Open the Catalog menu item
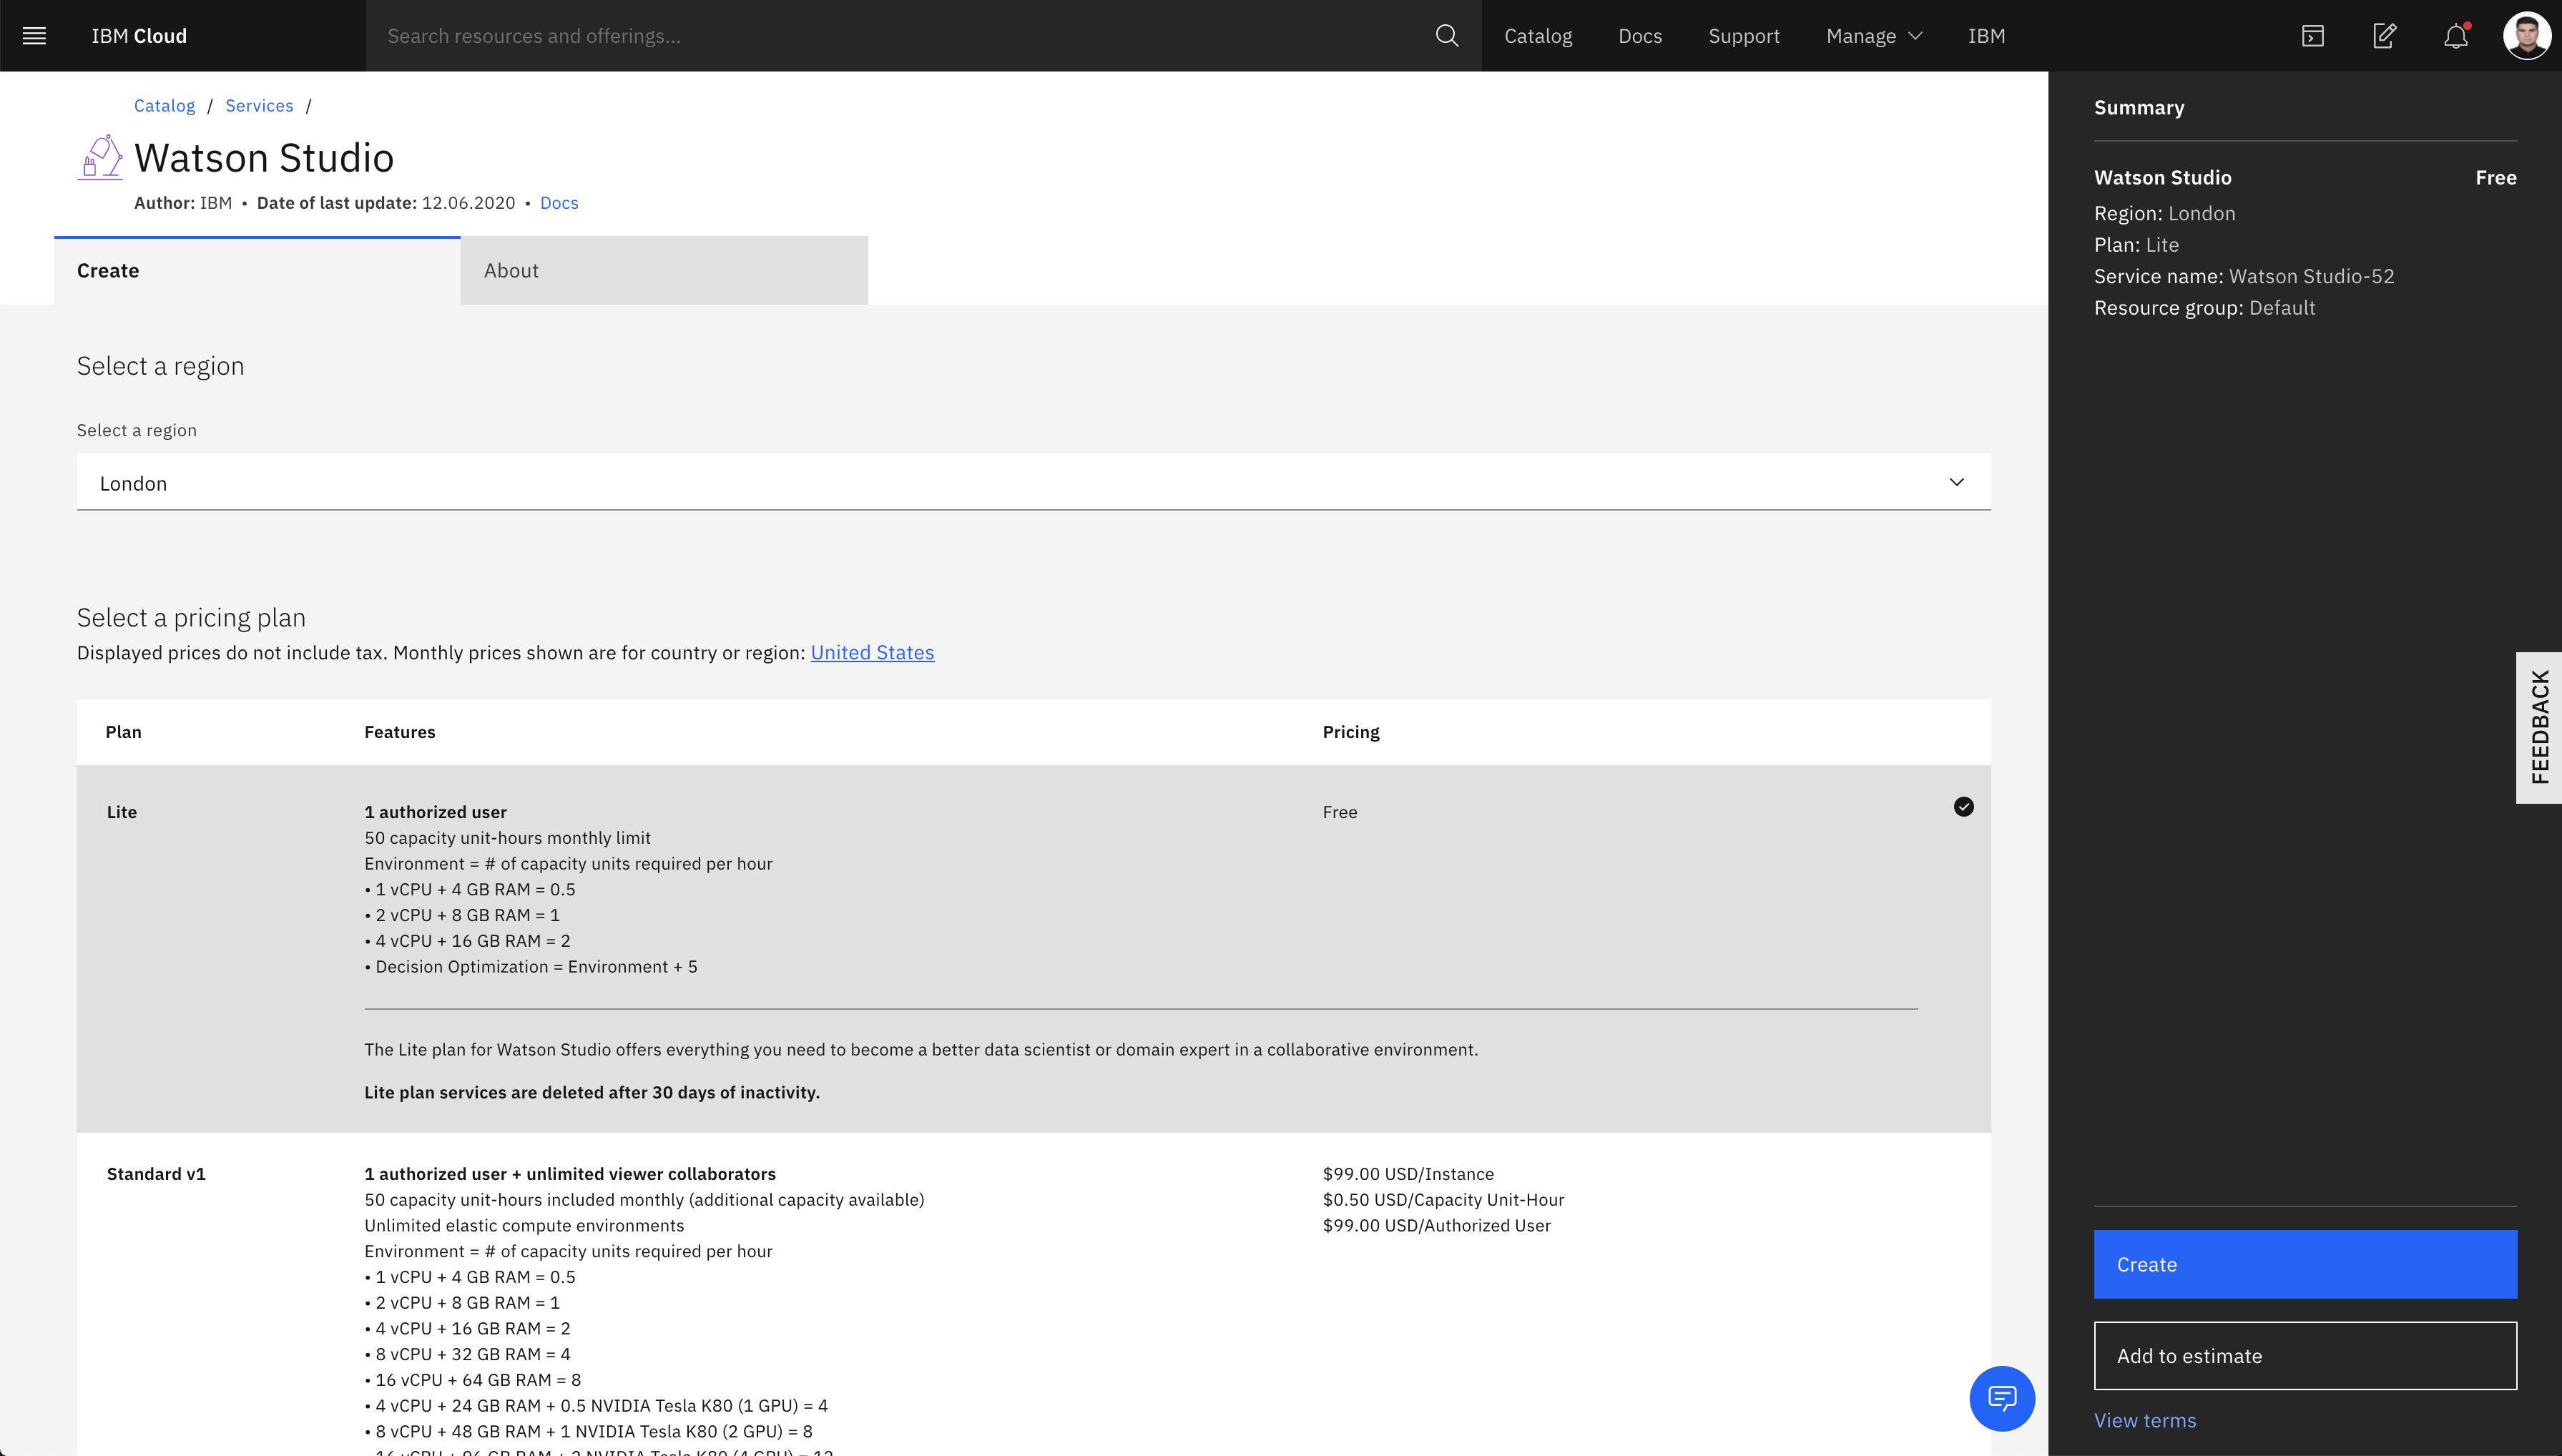Image resolution: width=2562 pixels, height=1456 pixels. click(x=1537, y=36)
